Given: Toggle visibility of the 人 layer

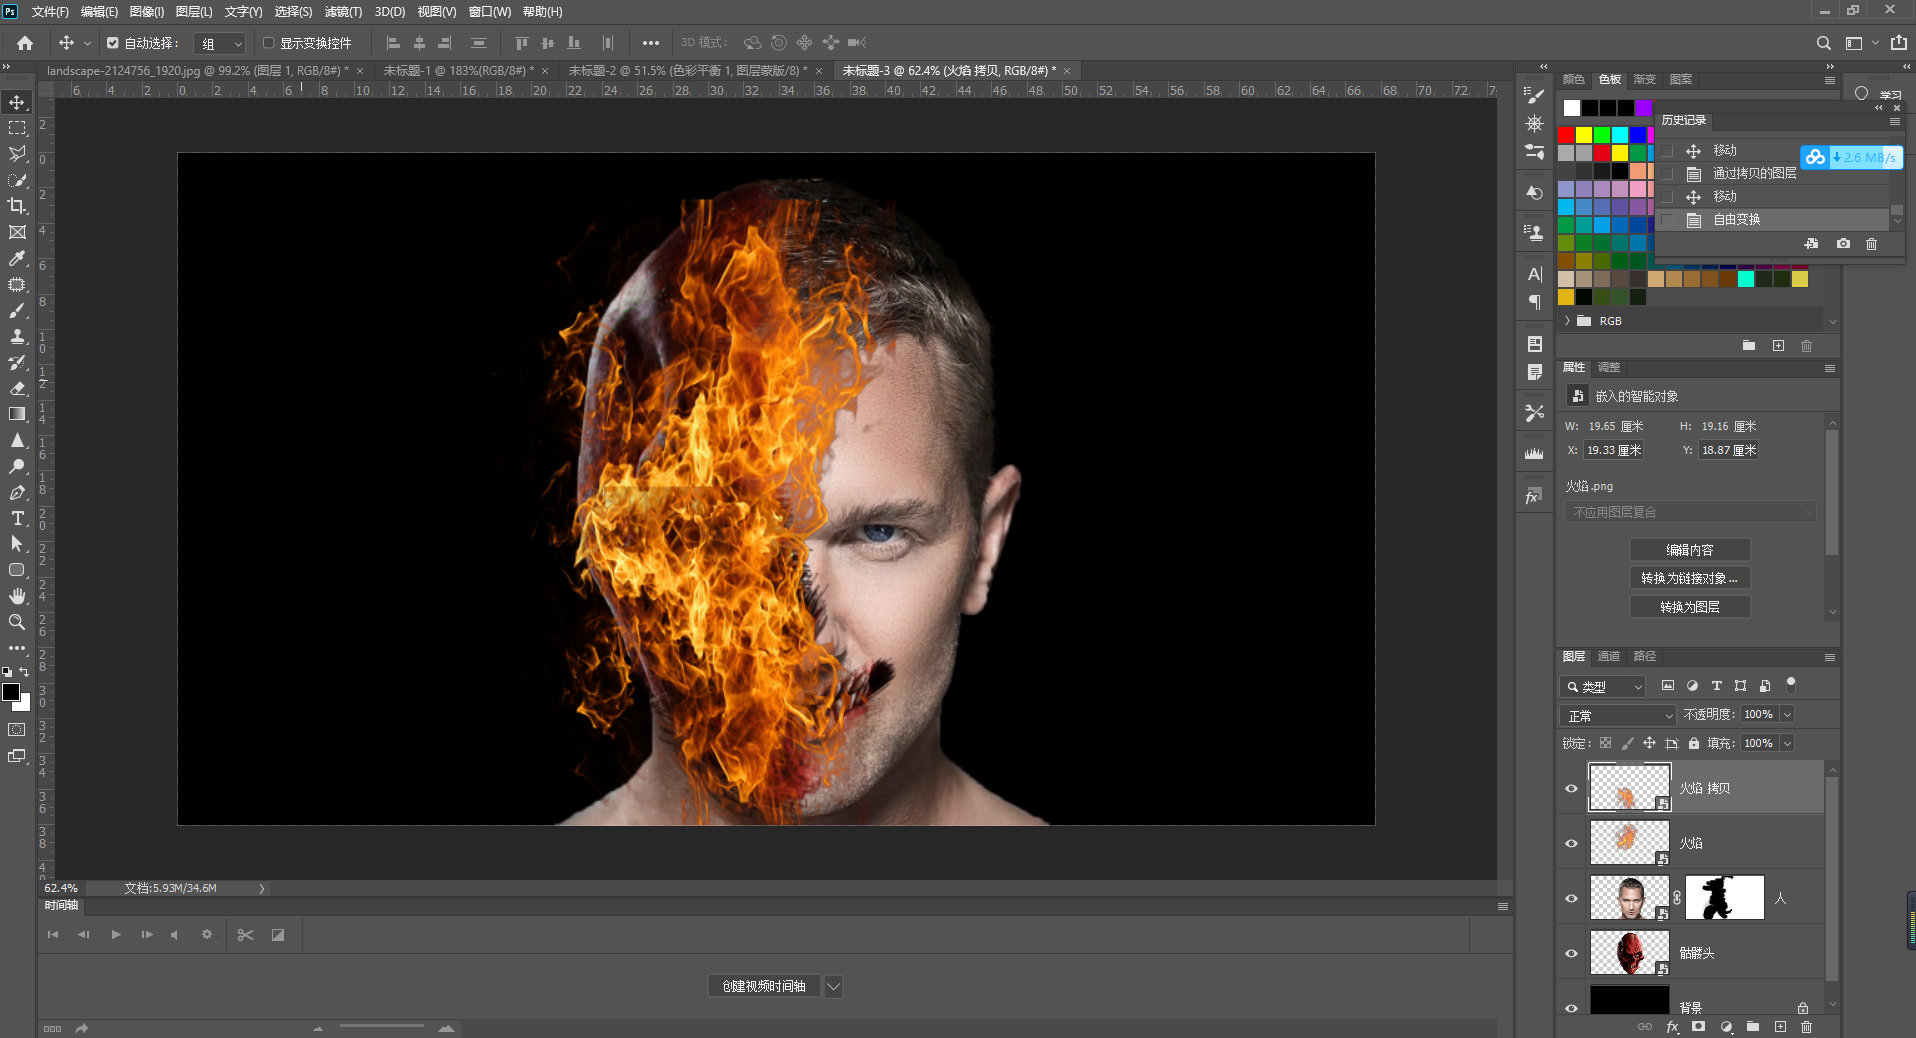Looking at the screenshot, I should (x=1571, y=898).
